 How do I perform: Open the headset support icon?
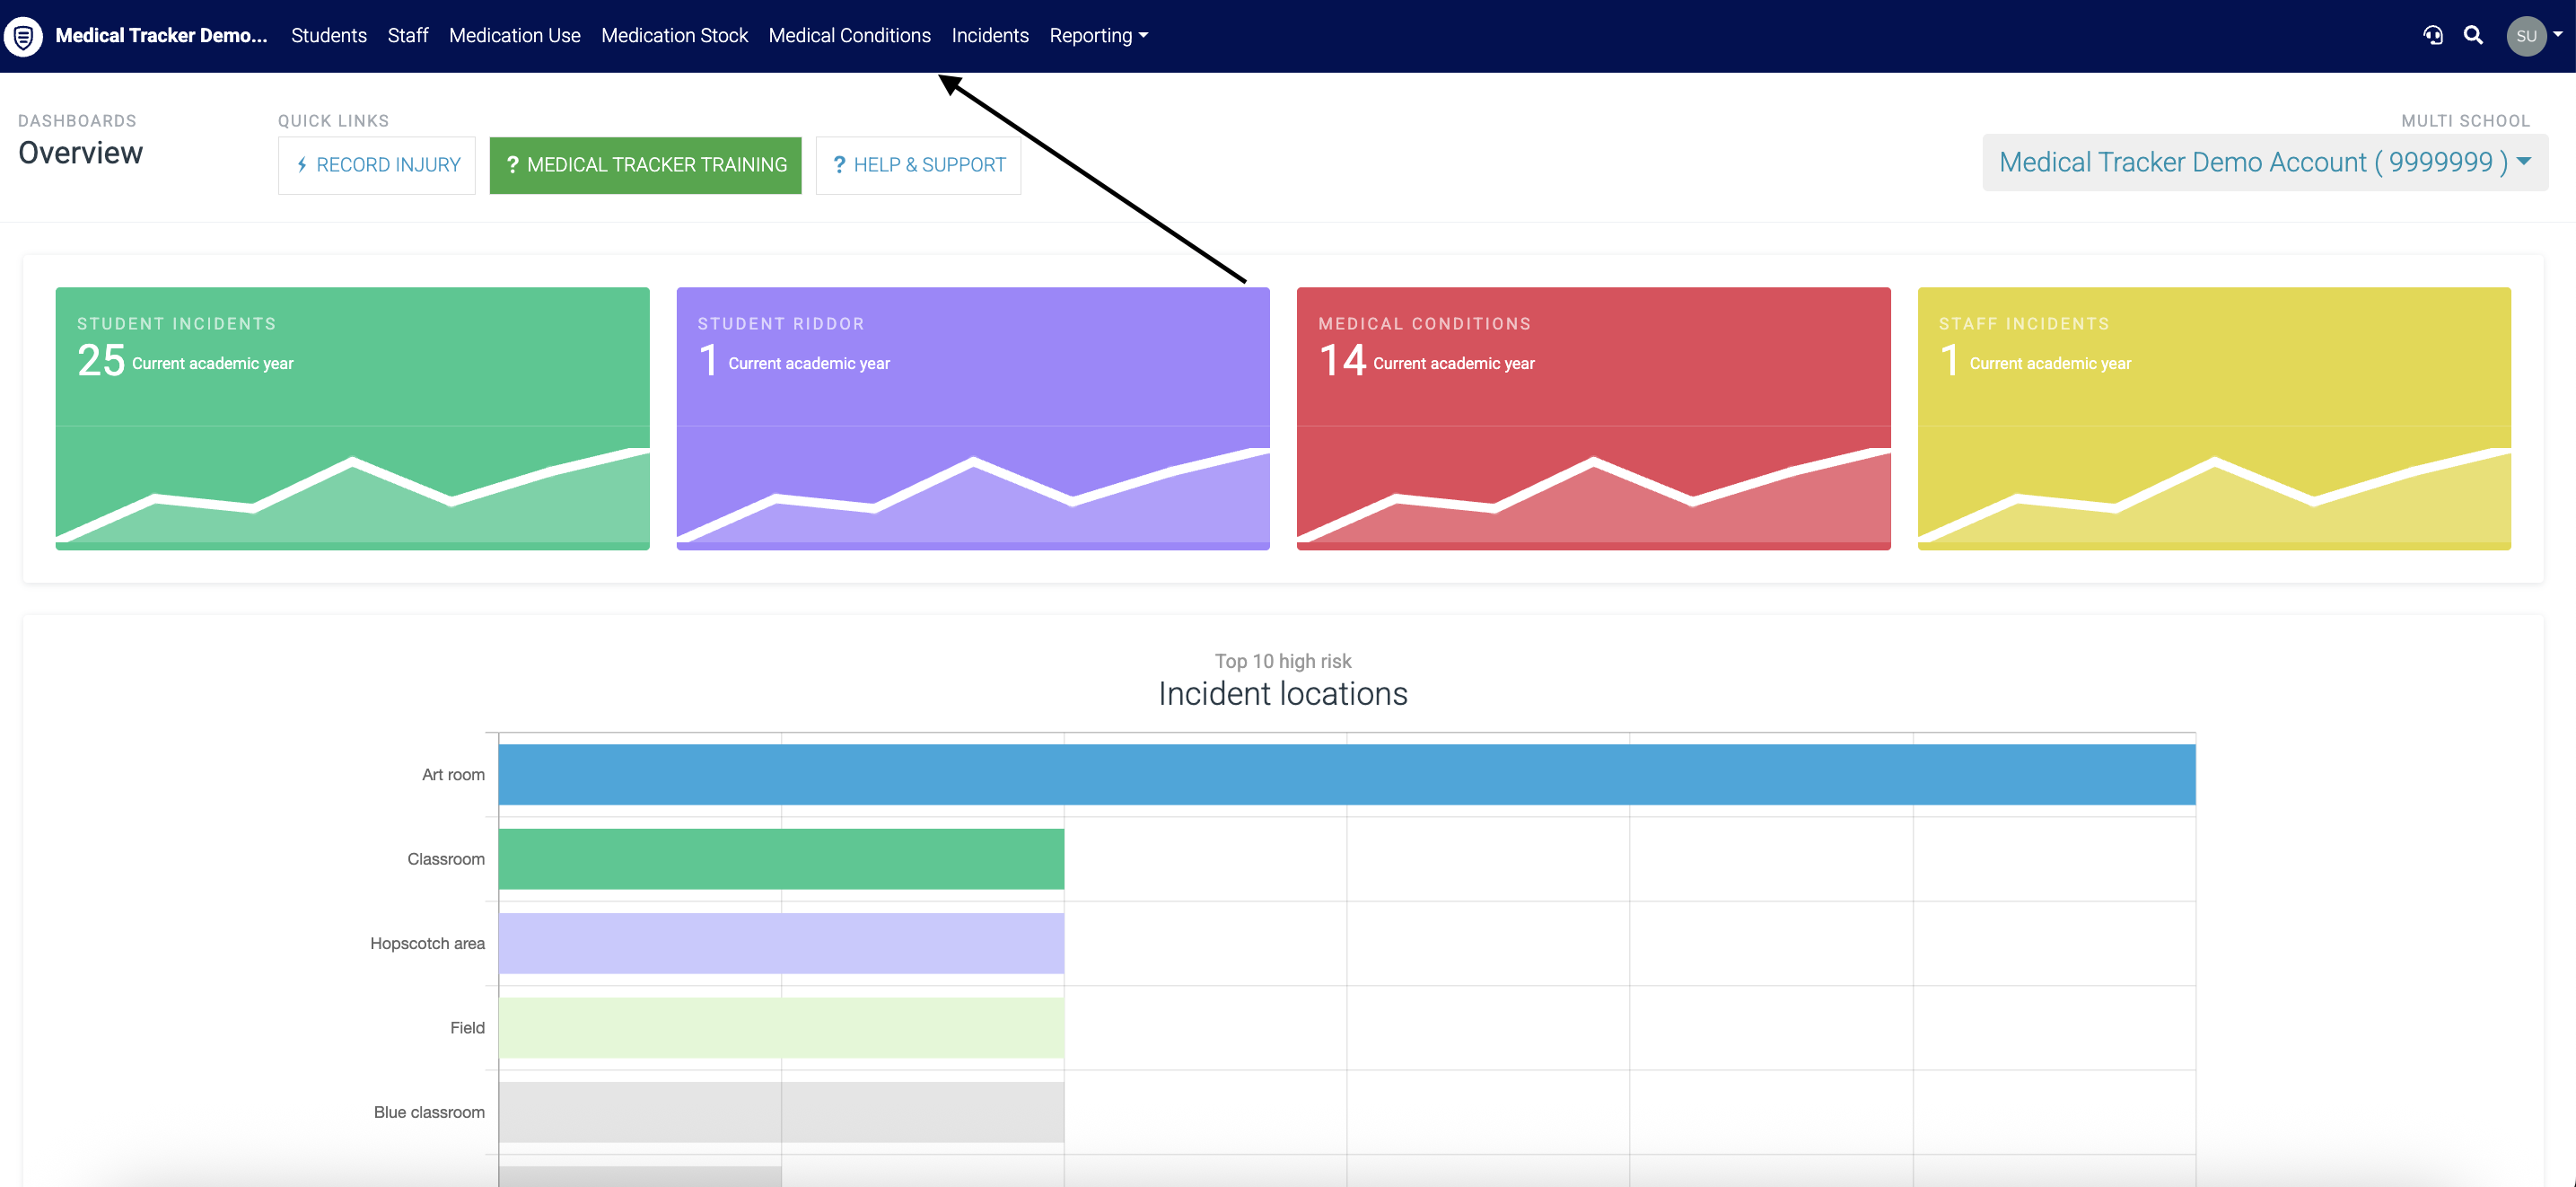tap(2433, 36)
